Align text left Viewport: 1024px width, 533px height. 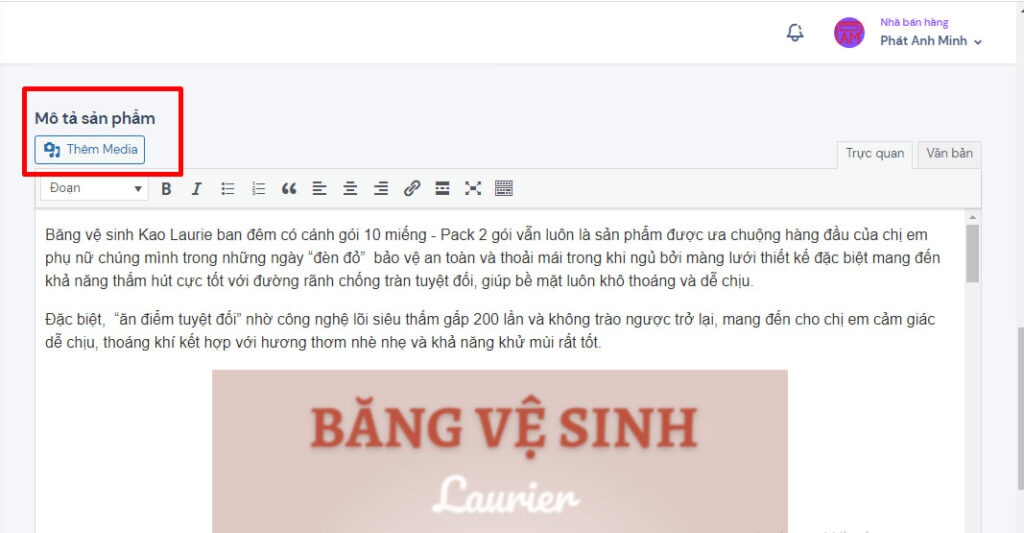click(319, 189)
